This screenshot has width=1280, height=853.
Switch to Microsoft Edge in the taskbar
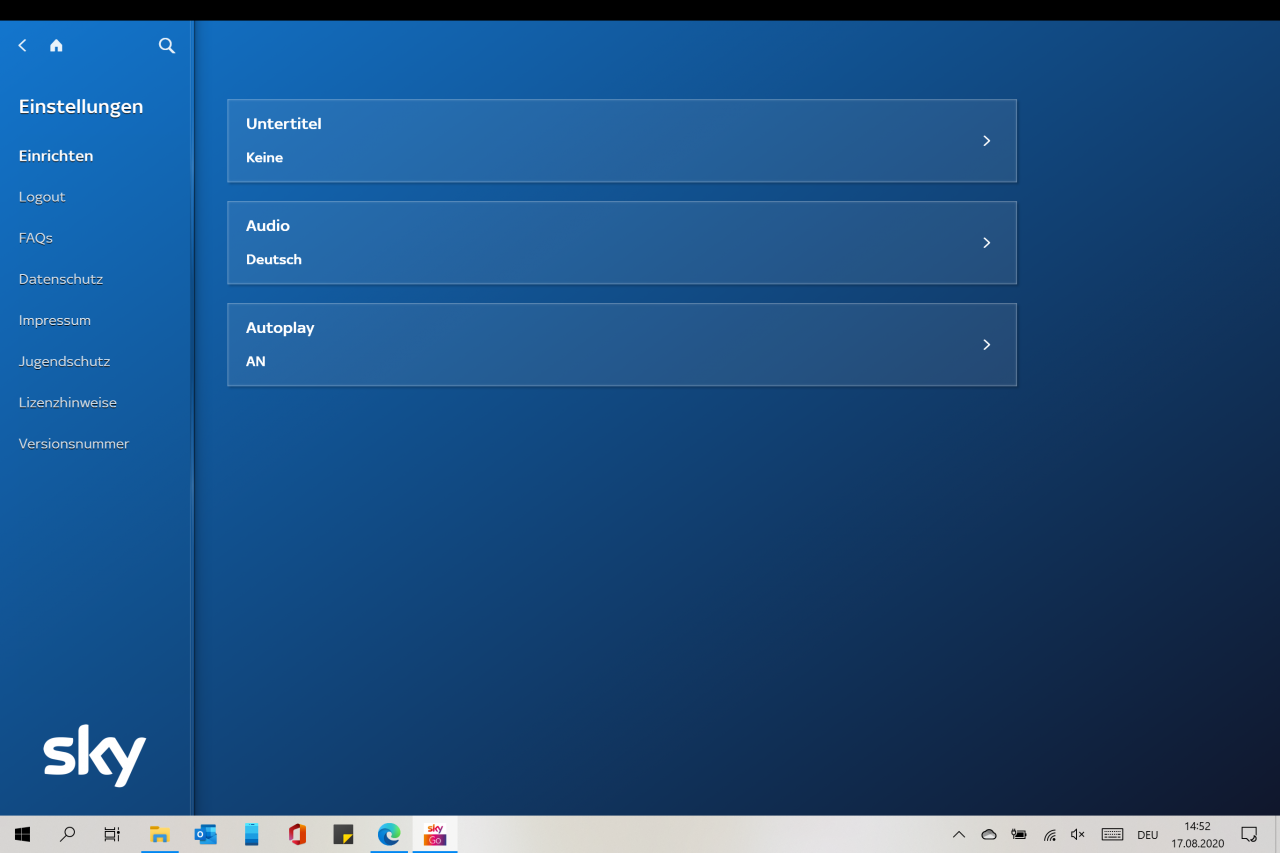389,834
